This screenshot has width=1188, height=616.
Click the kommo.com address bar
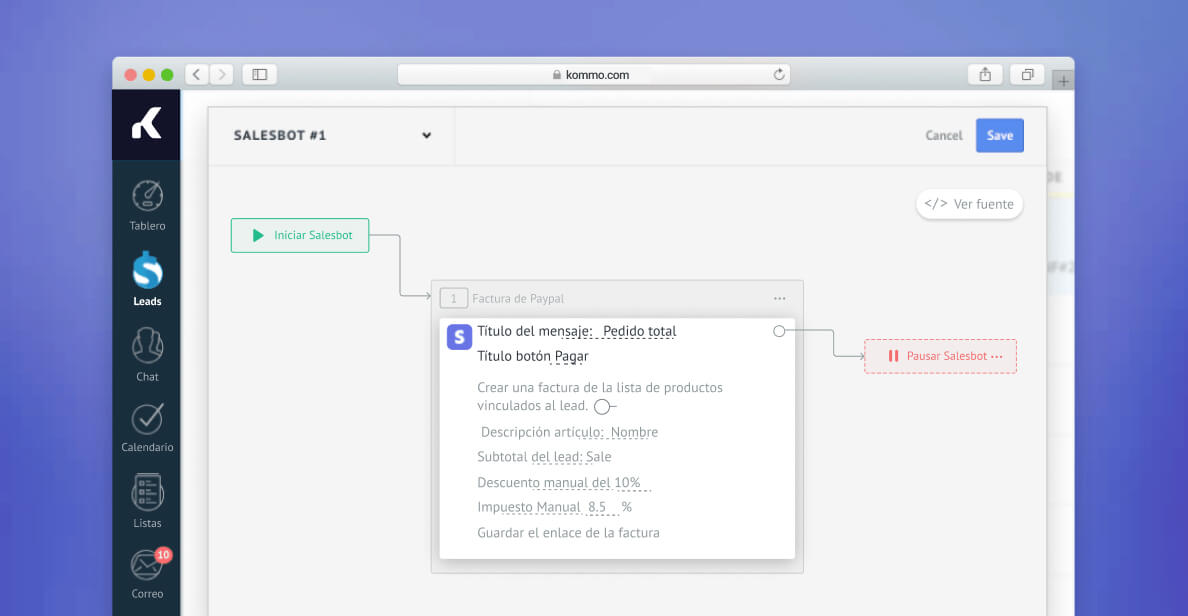(593, 74)
